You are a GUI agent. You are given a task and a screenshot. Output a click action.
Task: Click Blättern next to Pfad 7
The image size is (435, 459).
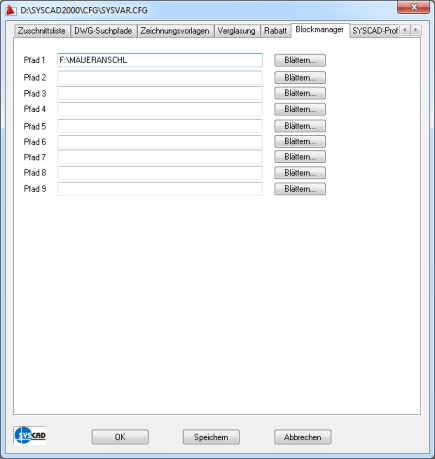(300, 157)
